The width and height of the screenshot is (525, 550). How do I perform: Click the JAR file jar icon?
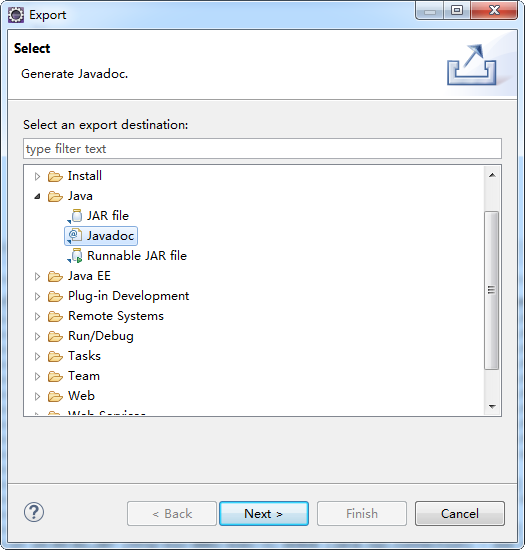point(75,216)
